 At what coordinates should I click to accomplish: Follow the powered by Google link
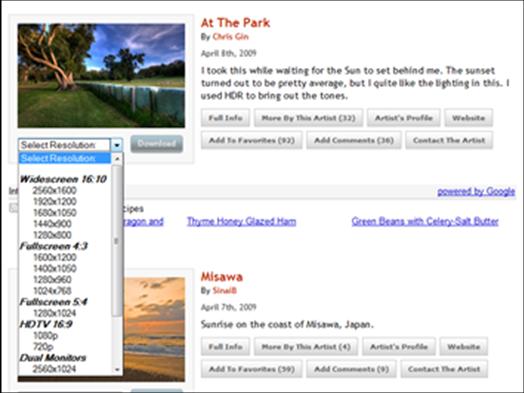coord(476,191)
